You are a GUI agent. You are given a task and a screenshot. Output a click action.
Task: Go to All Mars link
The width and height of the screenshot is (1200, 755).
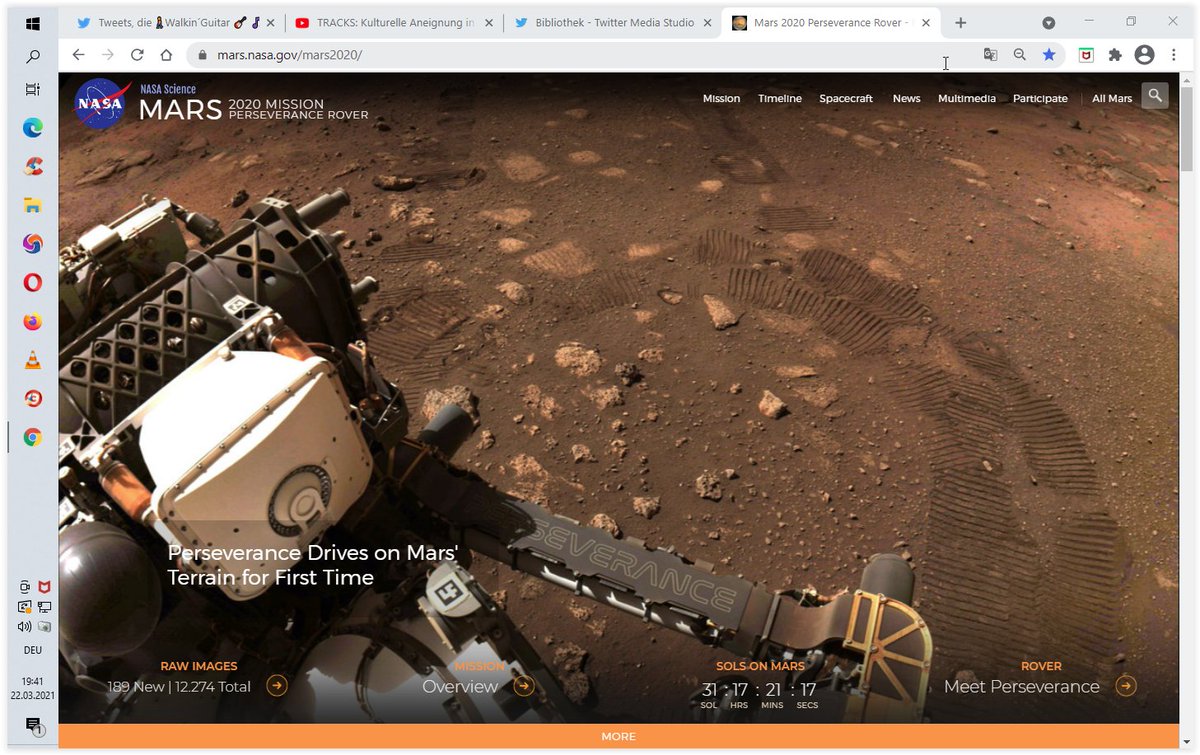pos(1112,98)
